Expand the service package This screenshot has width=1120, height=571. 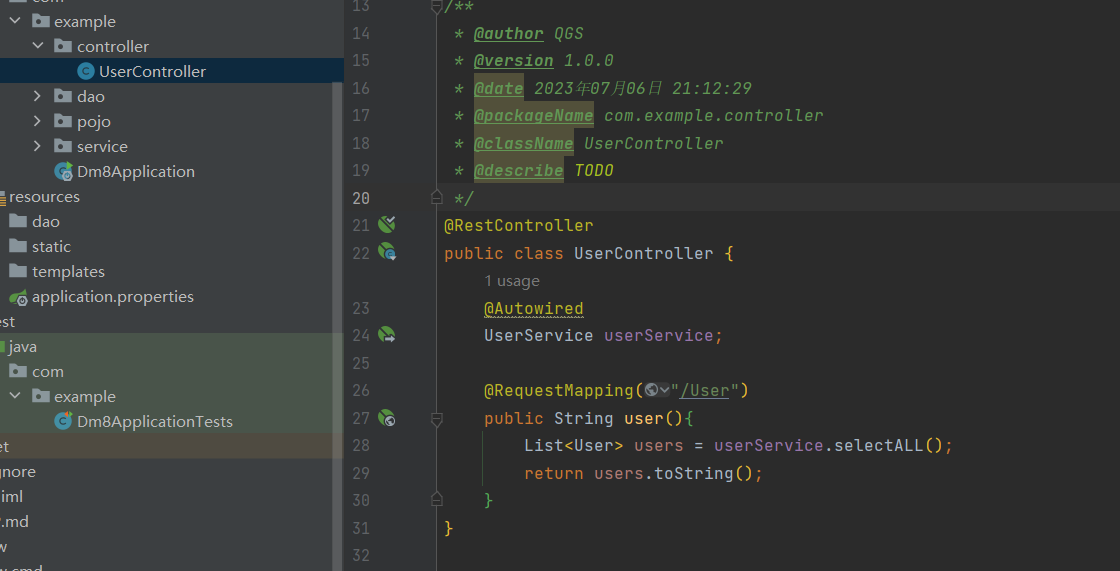[38, 146]
